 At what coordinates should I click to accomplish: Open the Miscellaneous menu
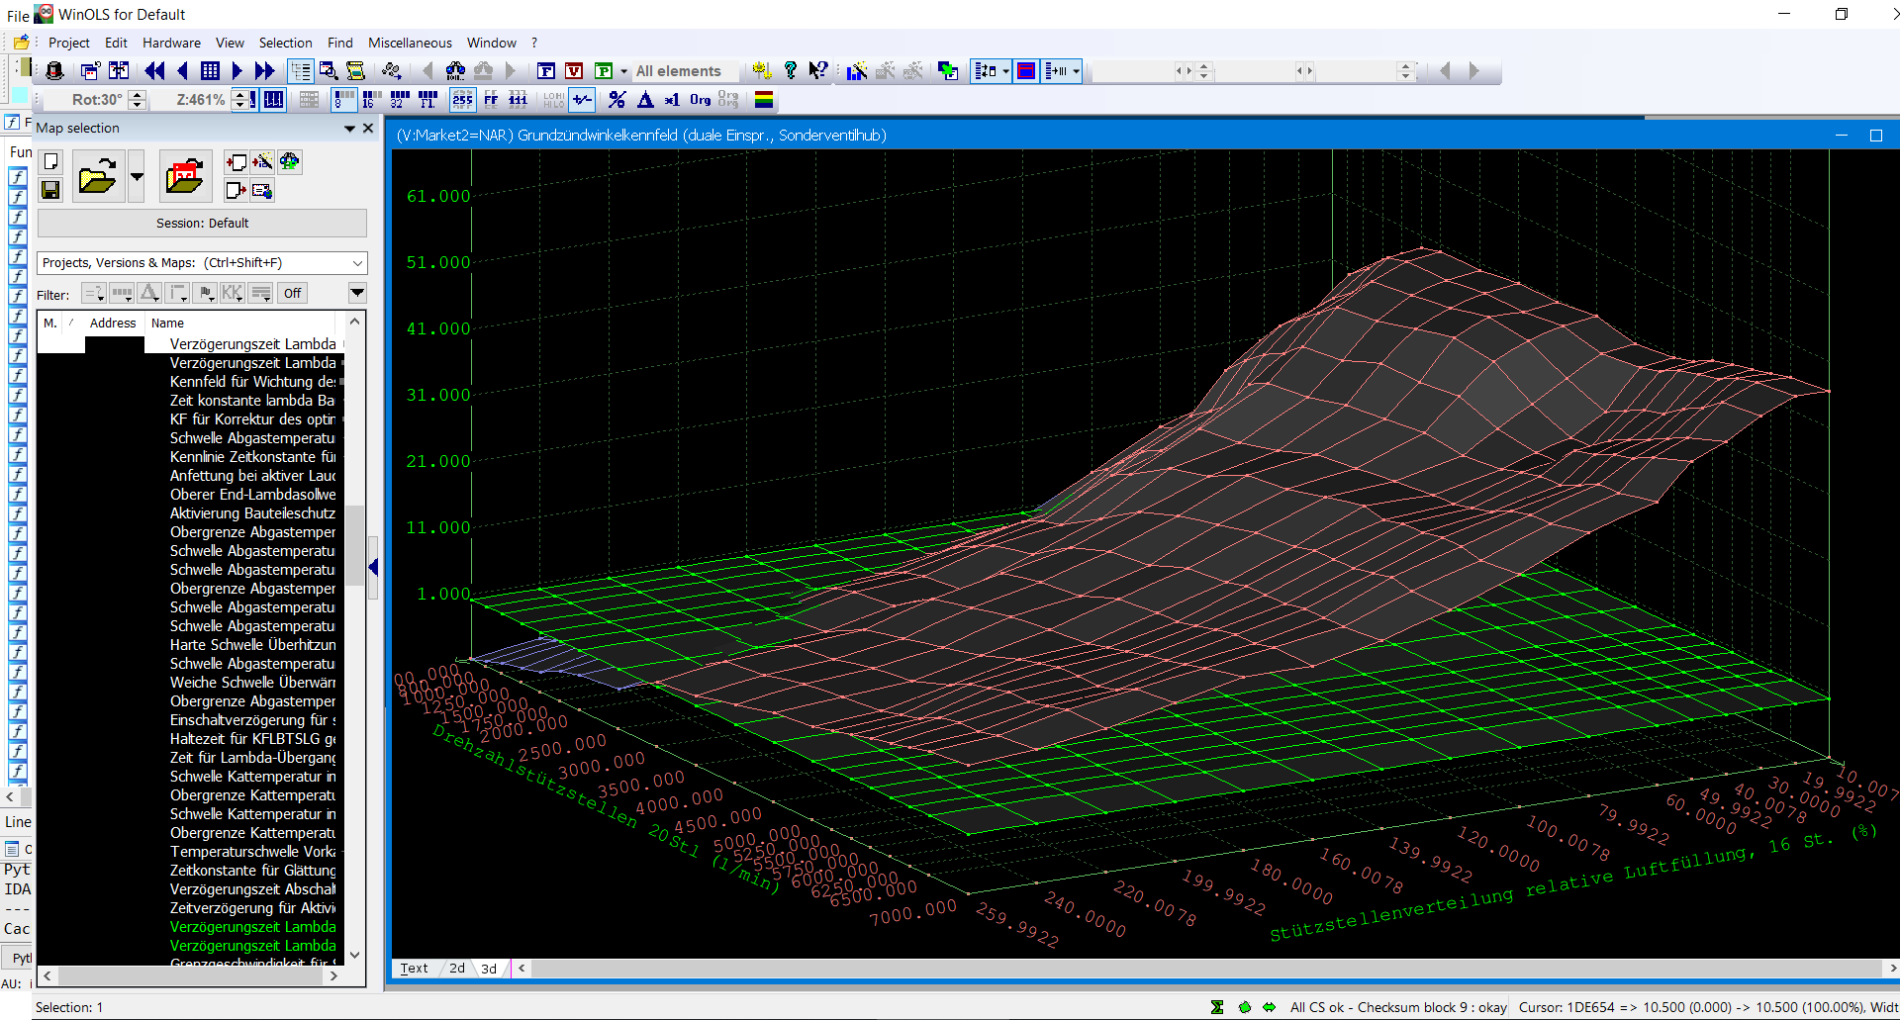click(x=410, y=43)
